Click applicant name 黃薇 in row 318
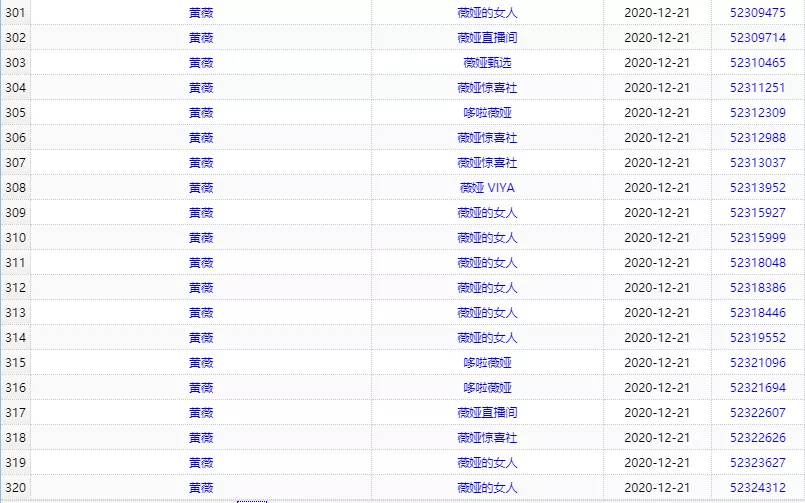The image size is (805, 503). coord(201,438)
